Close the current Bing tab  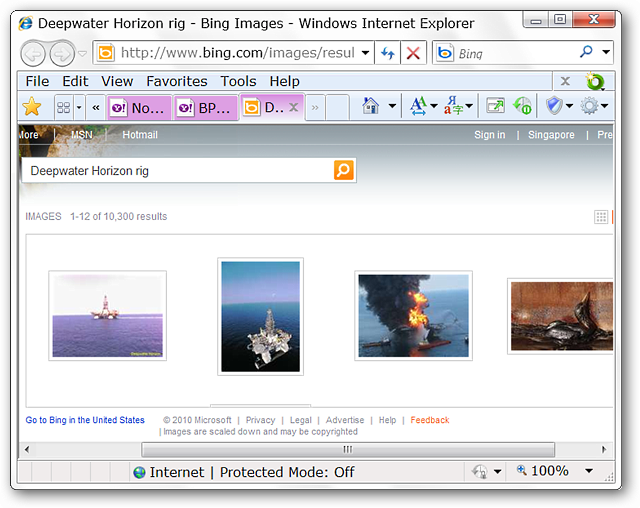click(293, 107)
